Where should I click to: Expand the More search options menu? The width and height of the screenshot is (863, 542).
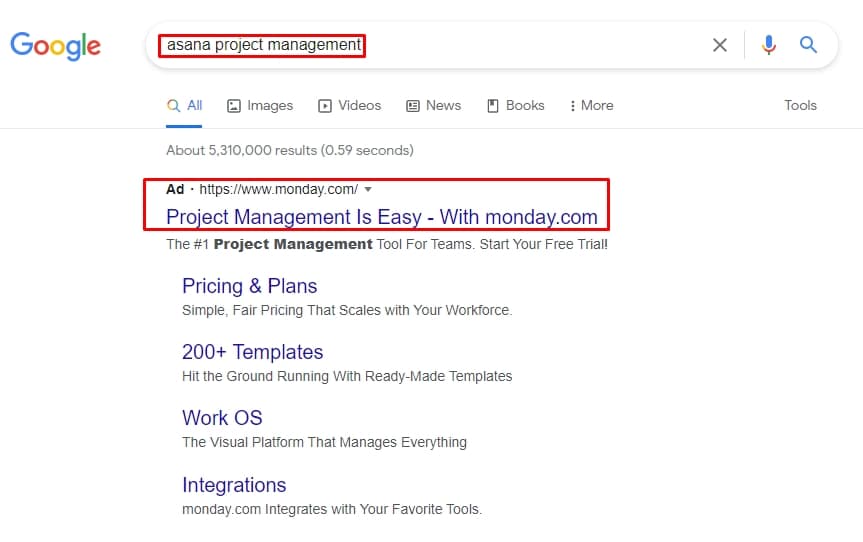[x=591, y=106]
